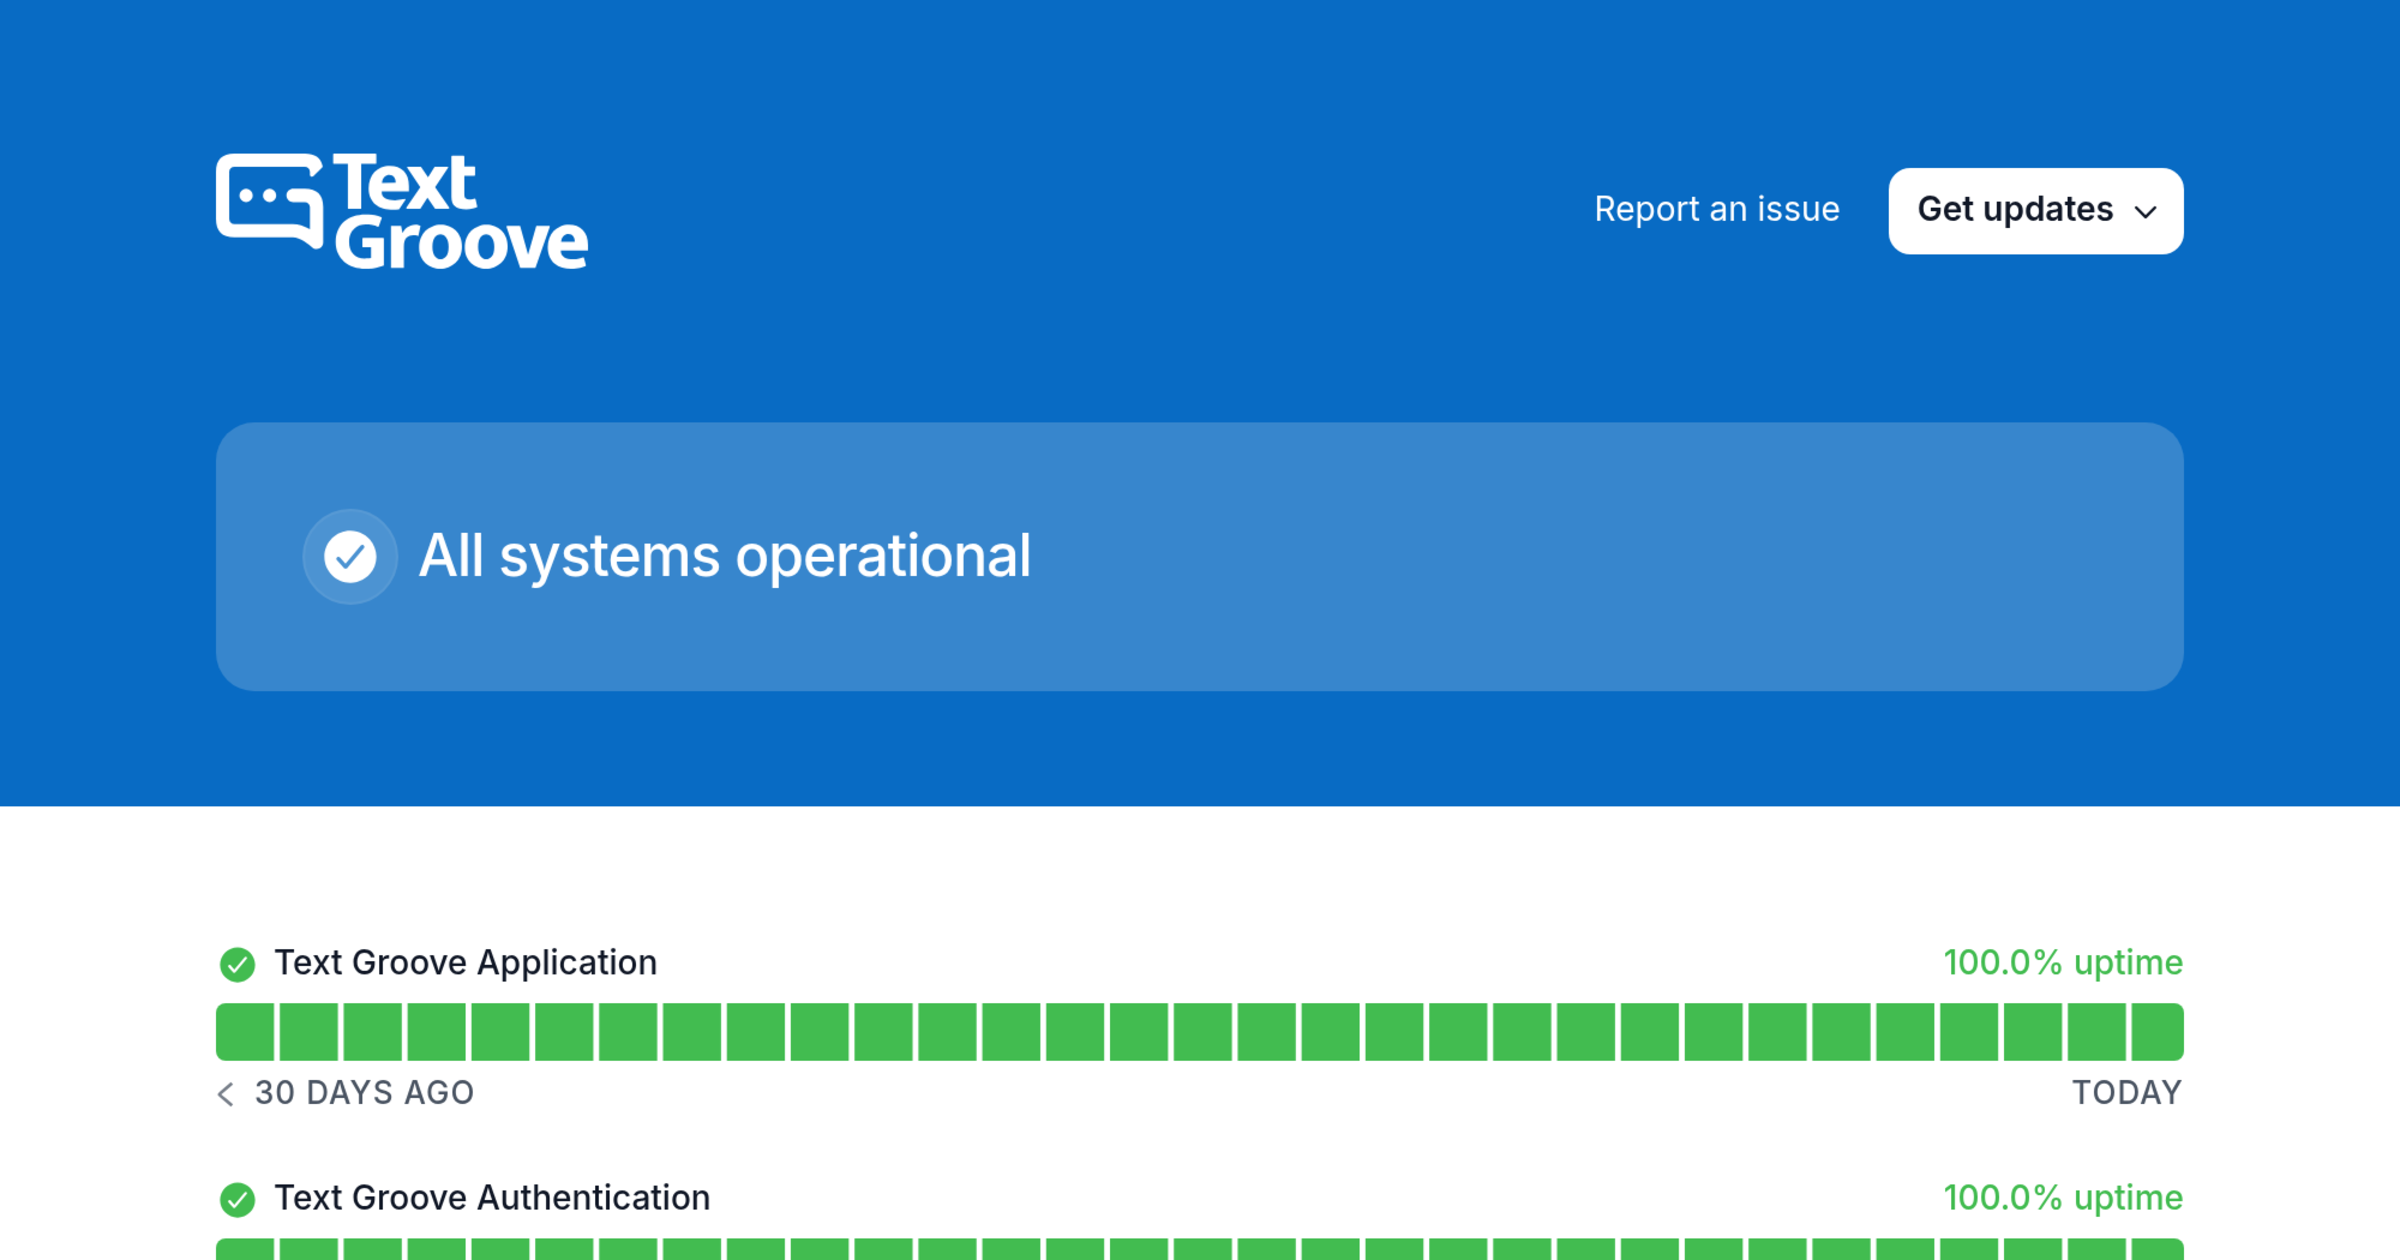Click the TODAY label under the uptime bar

[2127, 1093]
